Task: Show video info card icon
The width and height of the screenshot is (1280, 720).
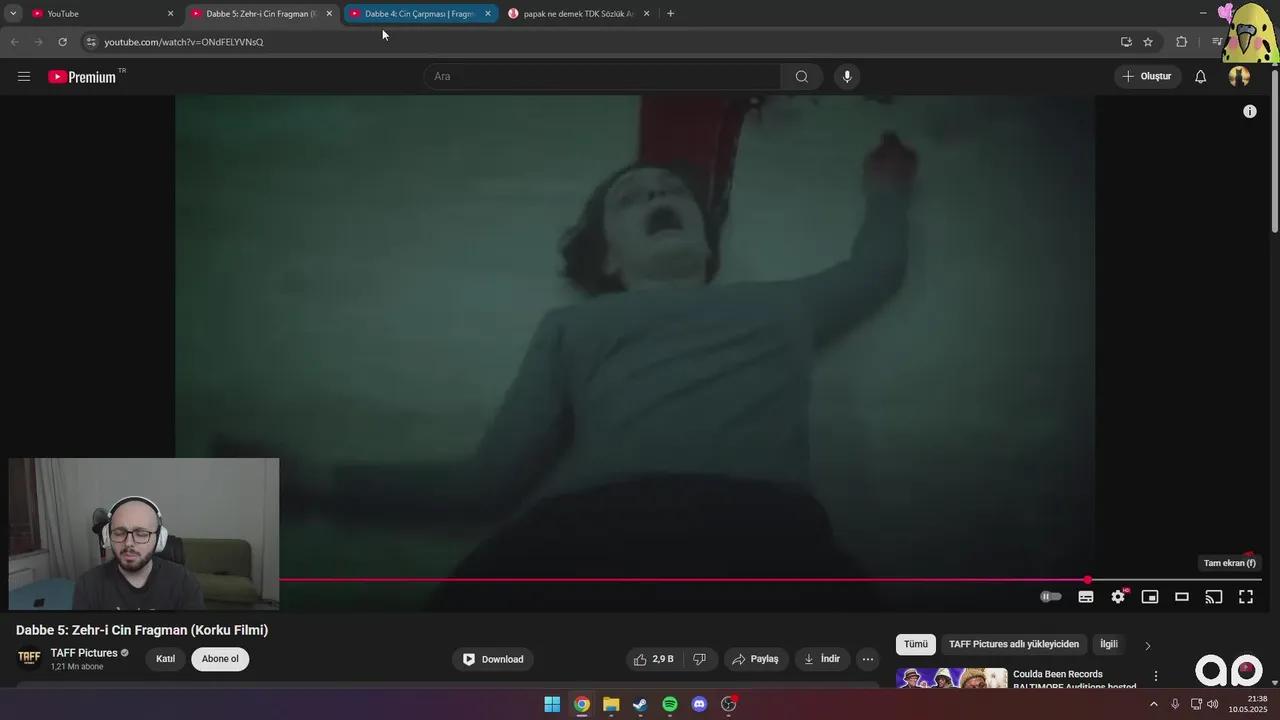Action: (1249, 111)
